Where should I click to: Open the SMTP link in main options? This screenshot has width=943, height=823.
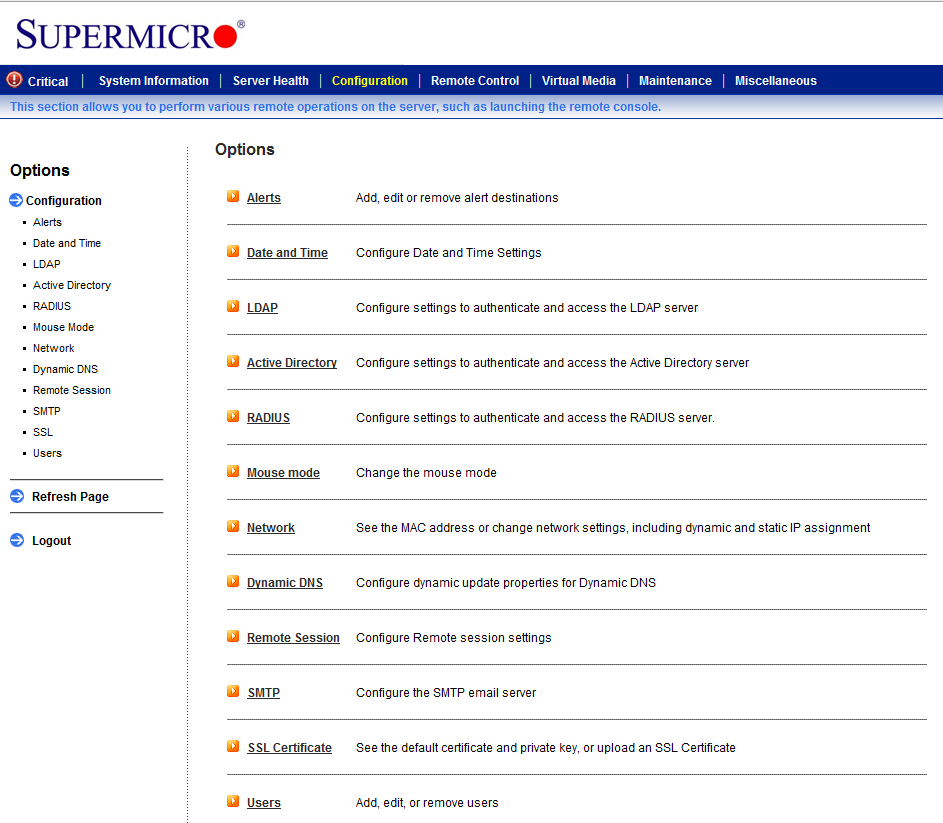263,693
